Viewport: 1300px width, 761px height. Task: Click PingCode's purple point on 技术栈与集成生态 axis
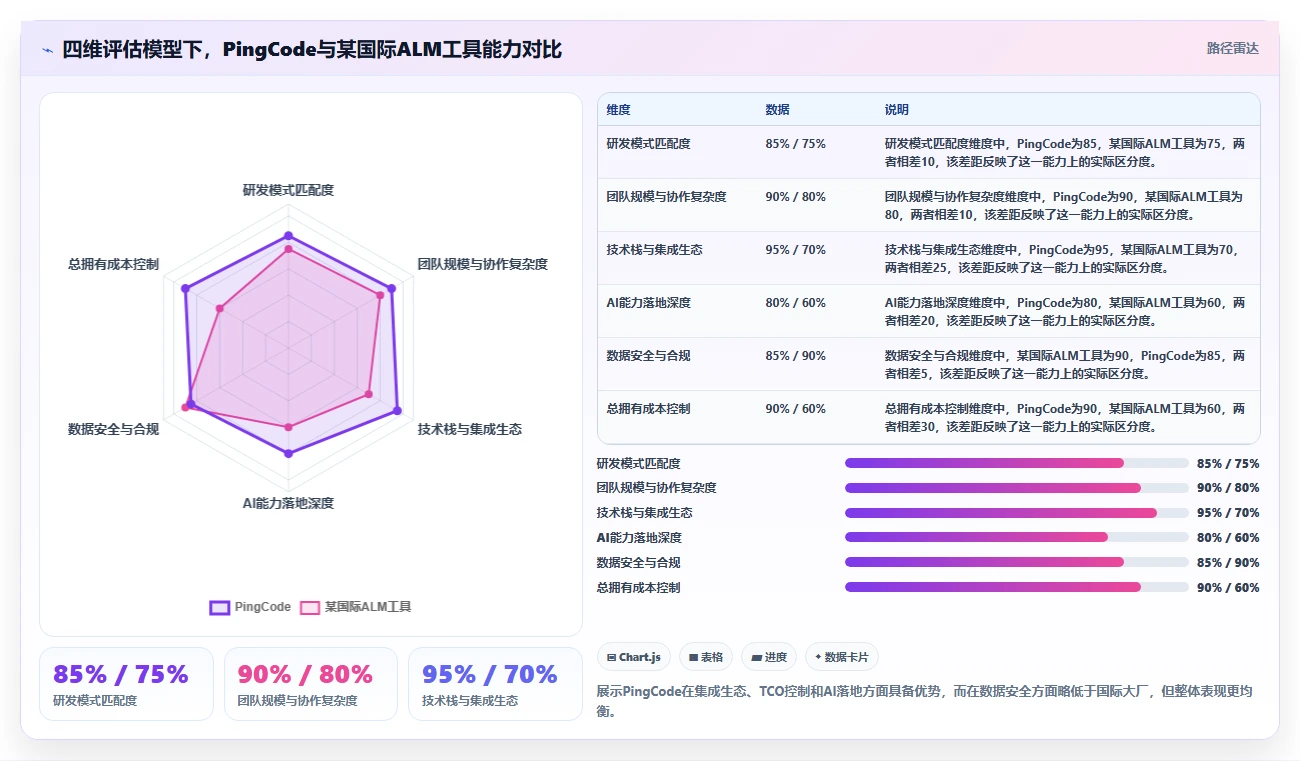(397, 410)
